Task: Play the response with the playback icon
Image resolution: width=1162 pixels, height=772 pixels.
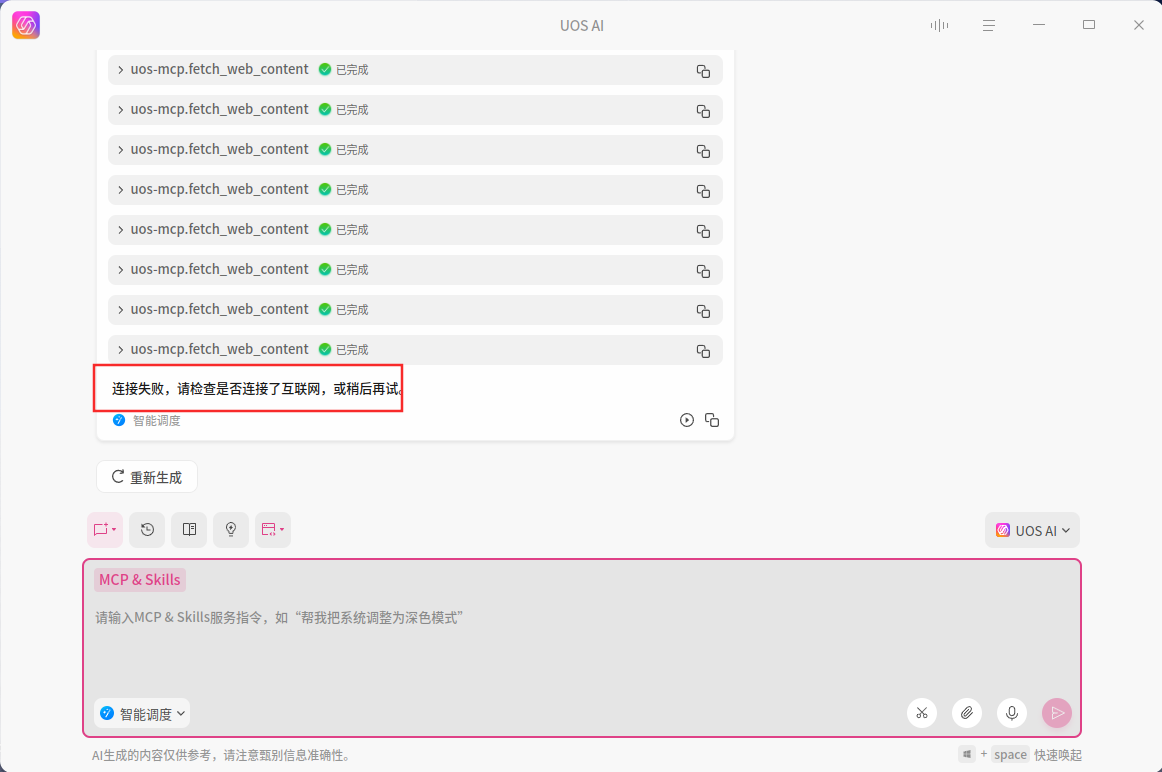Action: (x=686, y=420)
